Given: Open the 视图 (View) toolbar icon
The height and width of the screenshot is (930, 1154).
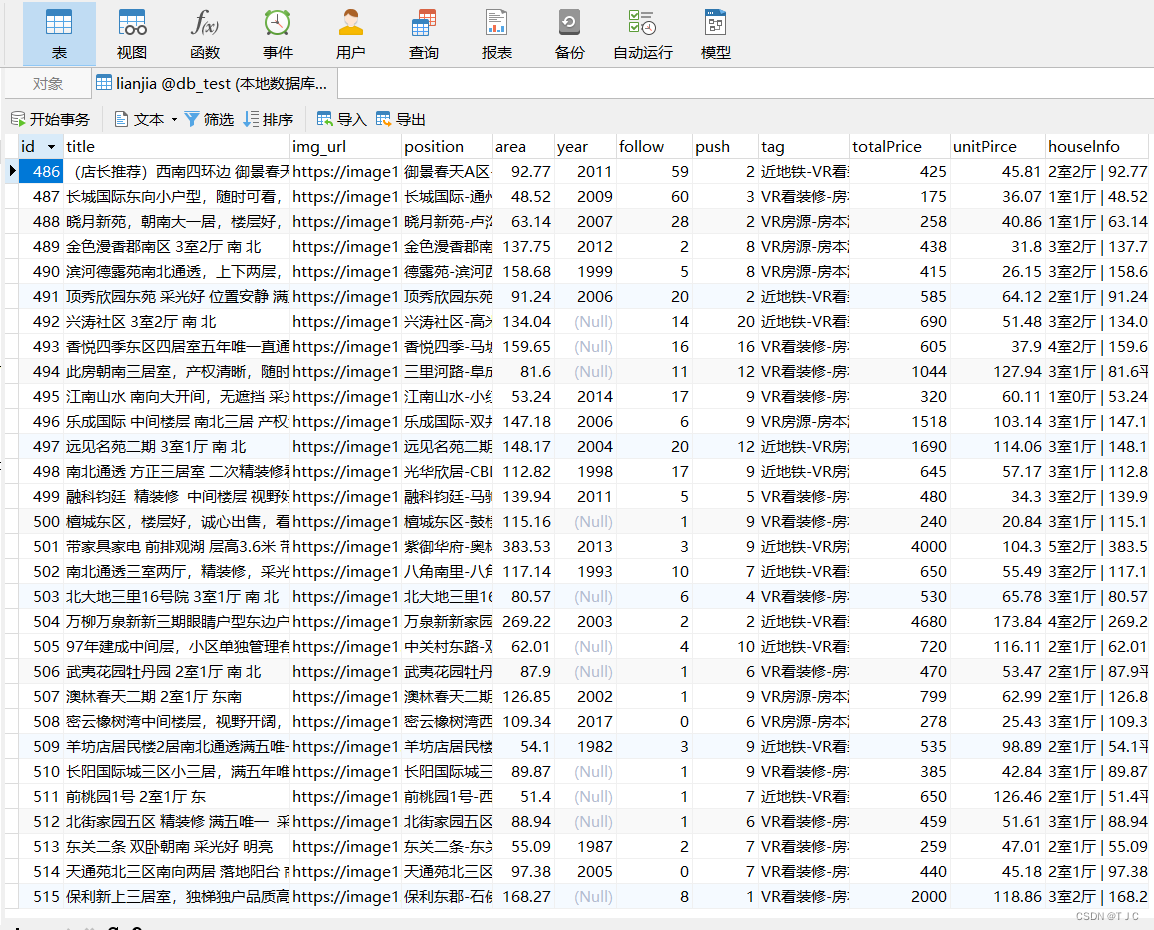Looking at the screenshot, I should pyautogui.click(x=132, y=34).
